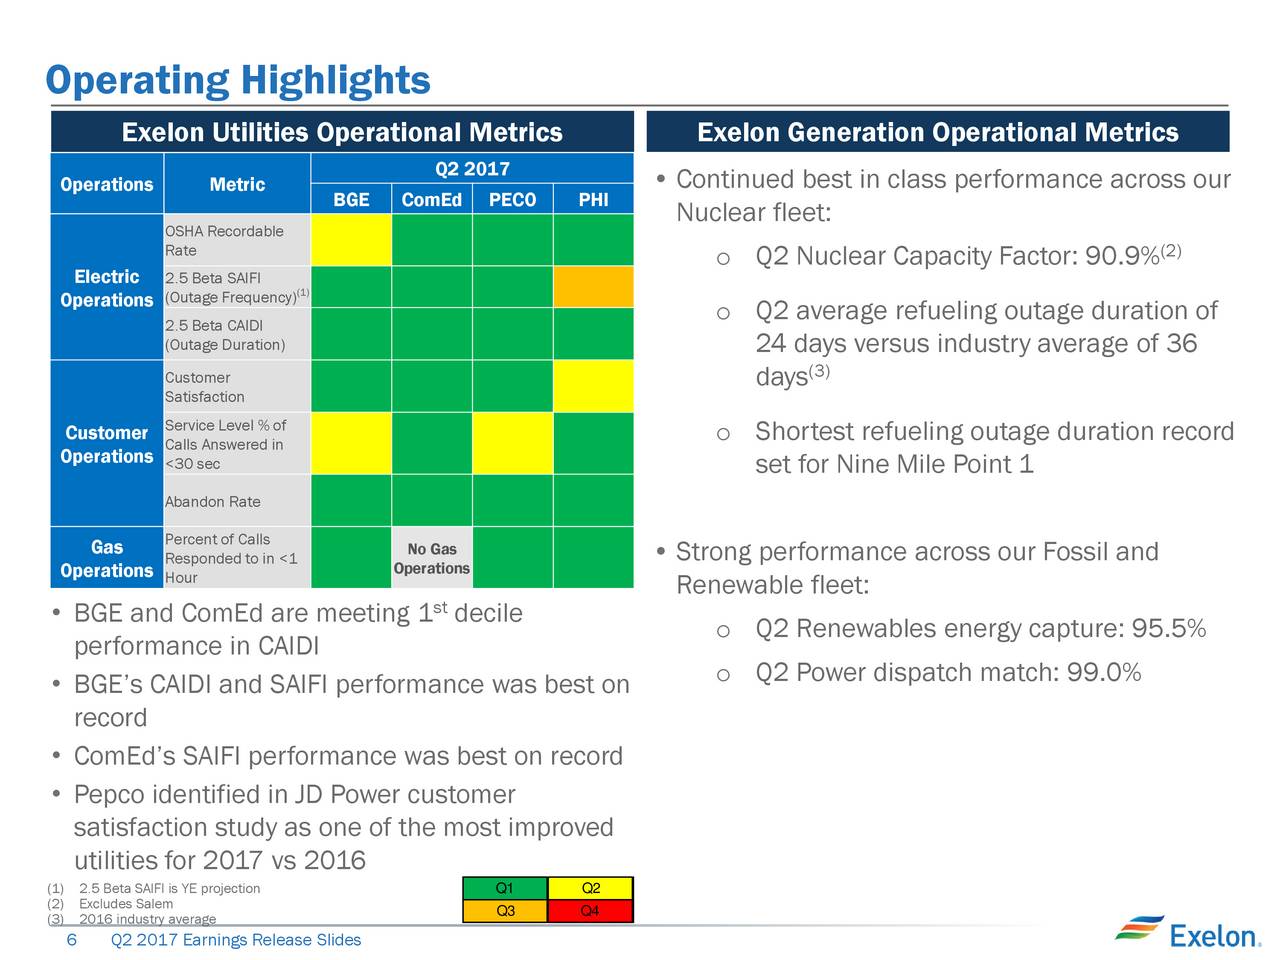Screen dimensions: 1280x960
Task: Click the 2016 industry average footnote
Action: coord(132,919)
